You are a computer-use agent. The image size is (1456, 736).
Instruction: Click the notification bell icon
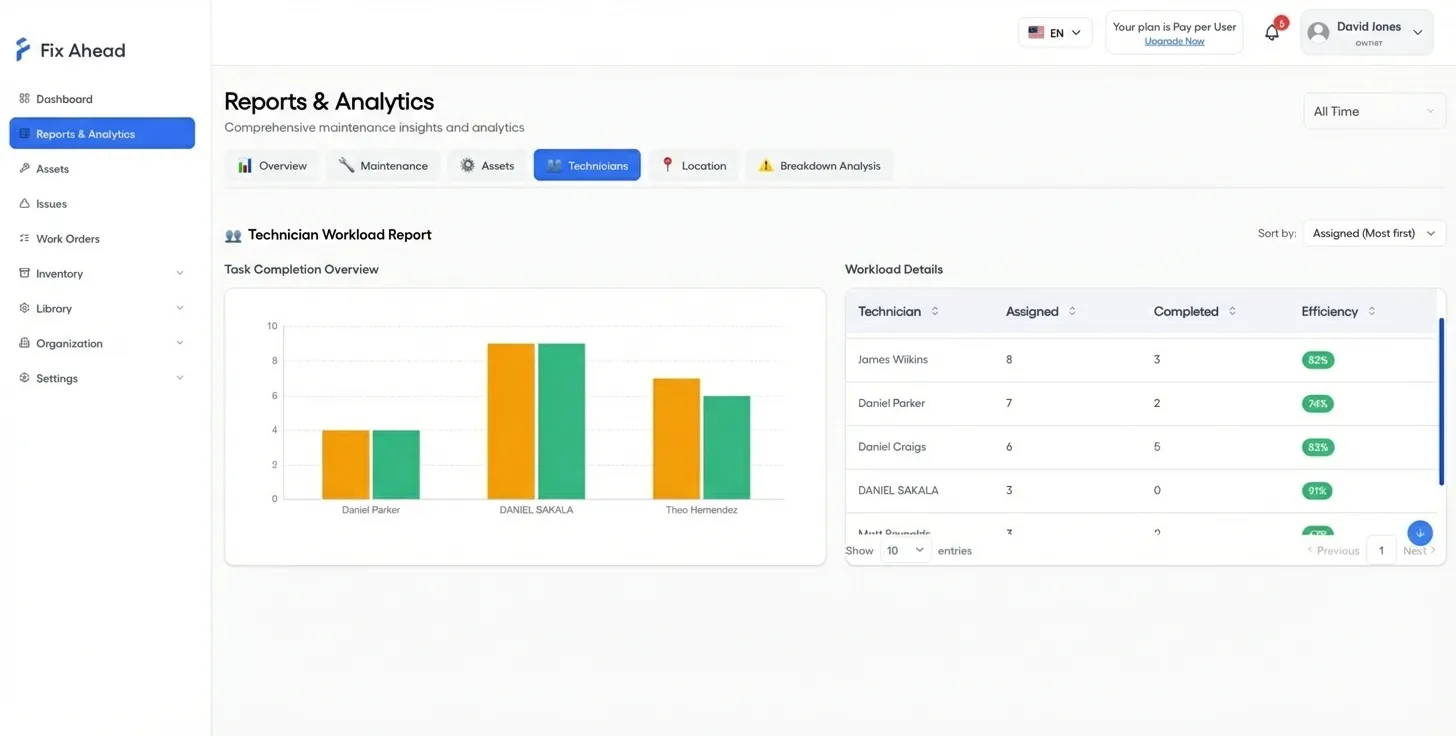pos(1271,33)
